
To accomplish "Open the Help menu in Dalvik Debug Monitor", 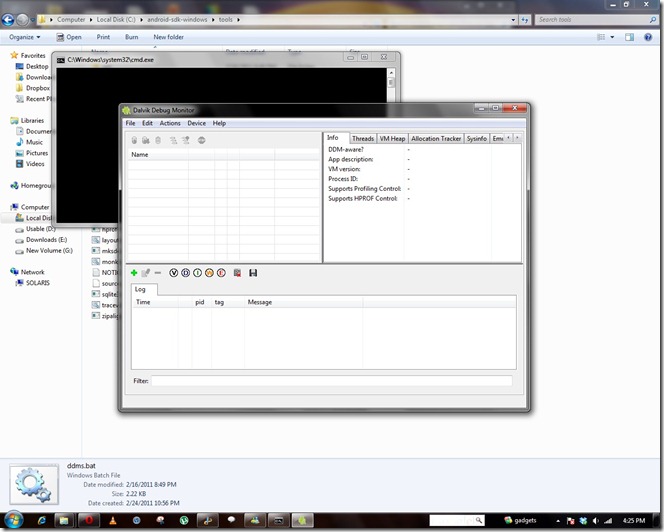I will coord(219,123).
